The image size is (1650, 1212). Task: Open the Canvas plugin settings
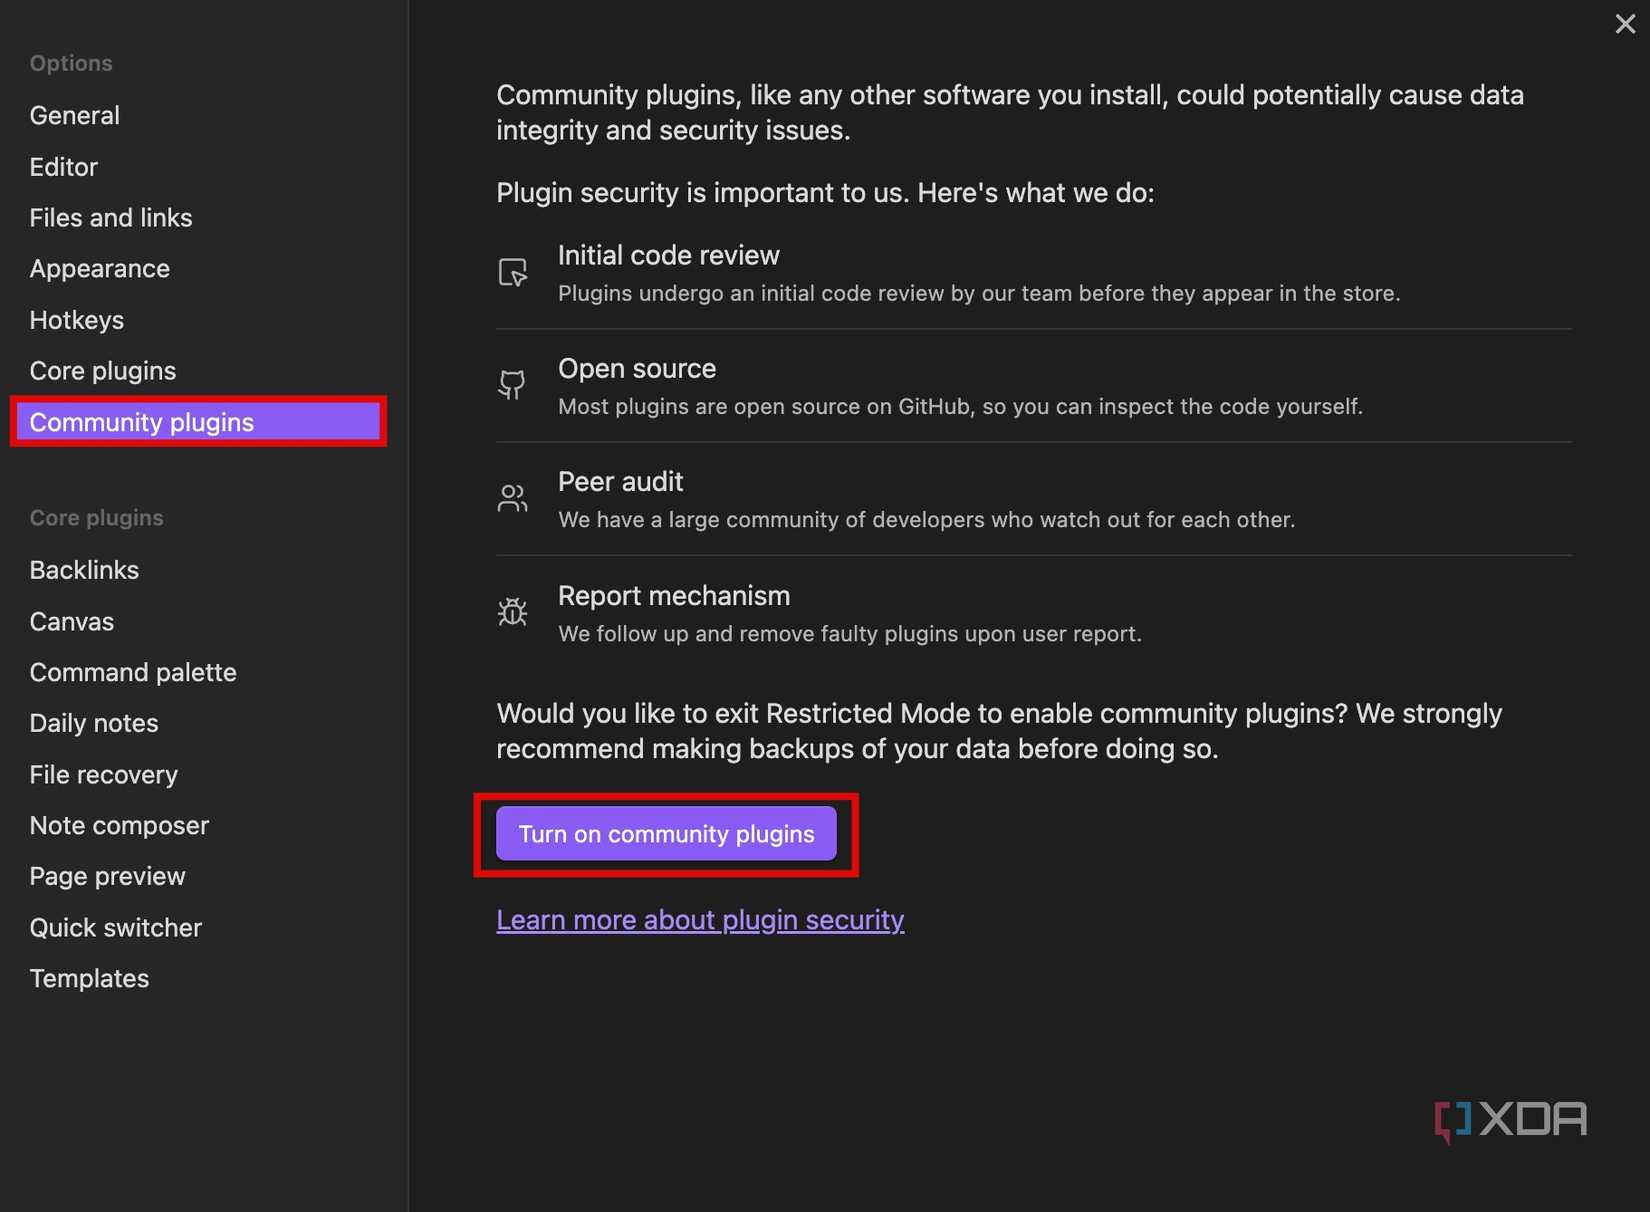click(71, 621)
